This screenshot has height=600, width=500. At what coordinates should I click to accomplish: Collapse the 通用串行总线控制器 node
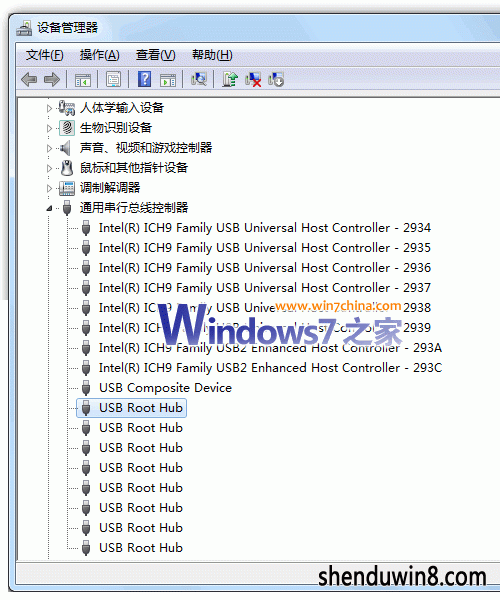49,208
